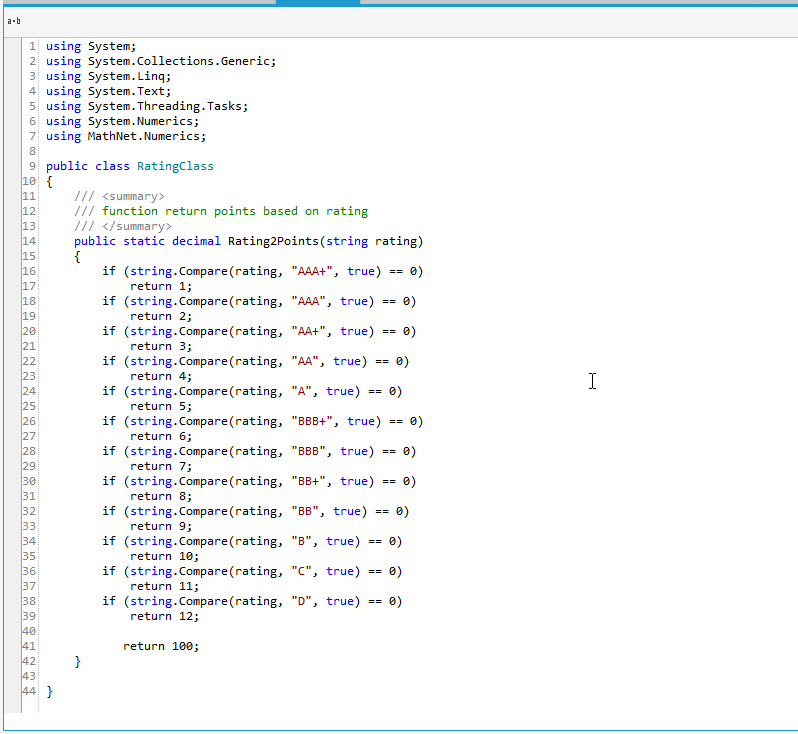Click the "AAA+" string literal
The height and width of the screenshot is (734, 798).
(311, 271)
